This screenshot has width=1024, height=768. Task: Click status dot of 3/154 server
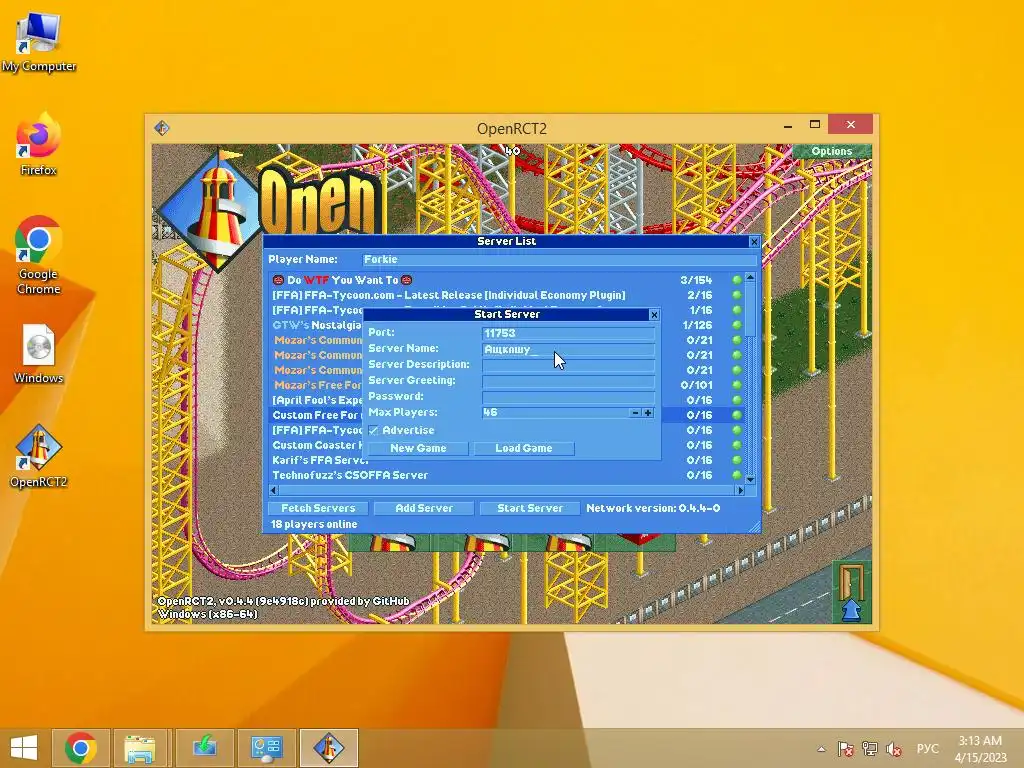point(737,280)
